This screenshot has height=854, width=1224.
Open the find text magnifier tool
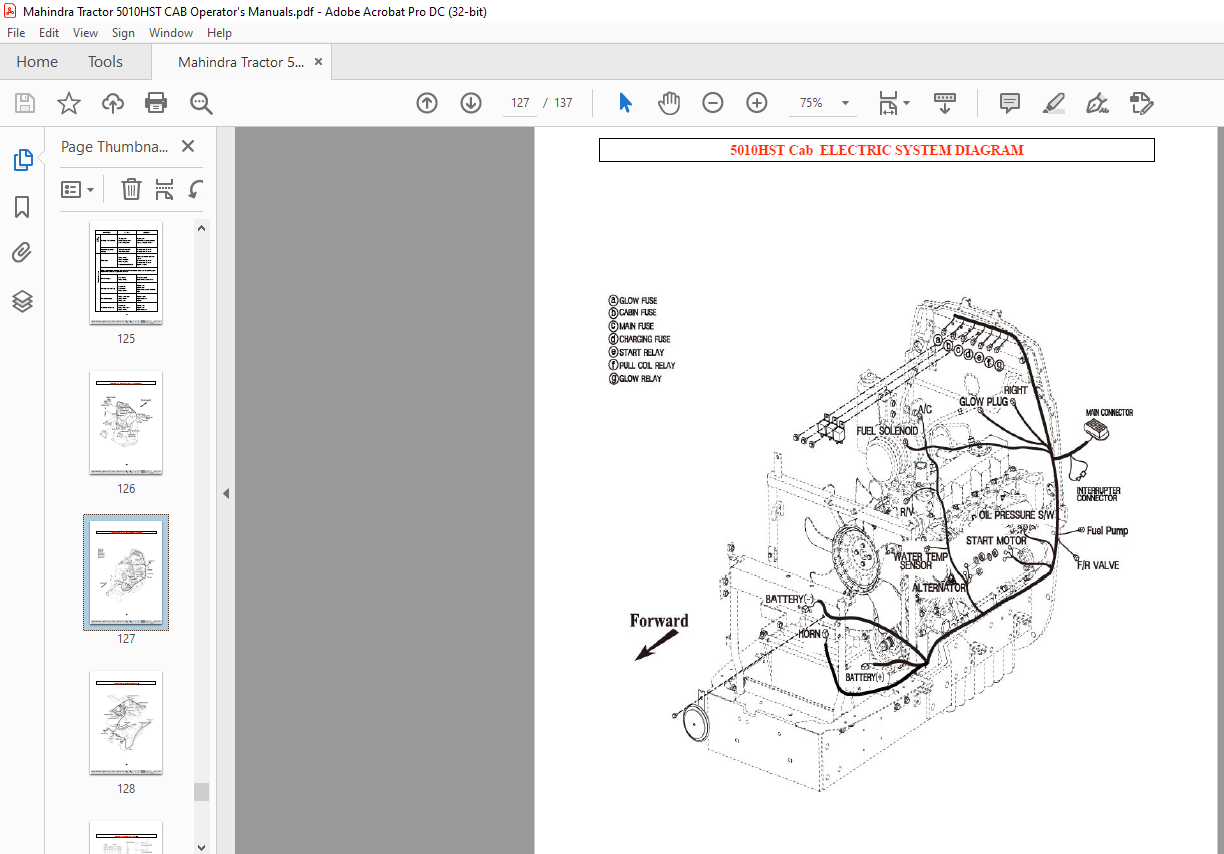tap(201, 103)
